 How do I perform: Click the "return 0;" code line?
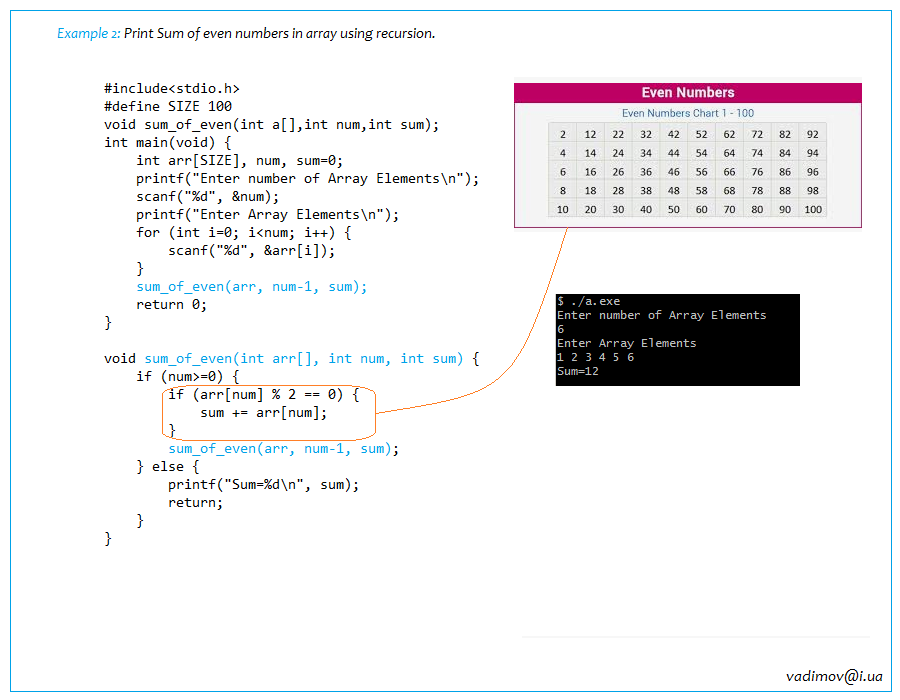point(171,305)
